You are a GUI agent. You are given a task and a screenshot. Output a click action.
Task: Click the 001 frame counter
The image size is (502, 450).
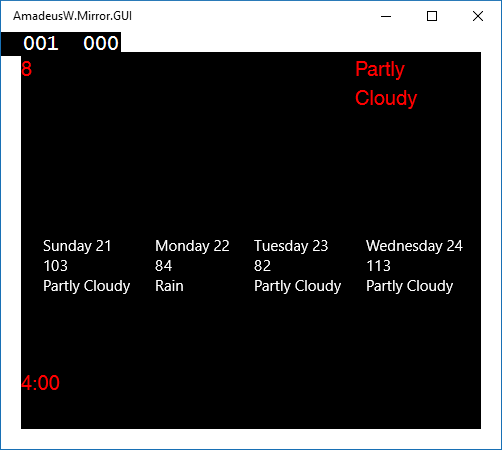[x=41, y=43]
